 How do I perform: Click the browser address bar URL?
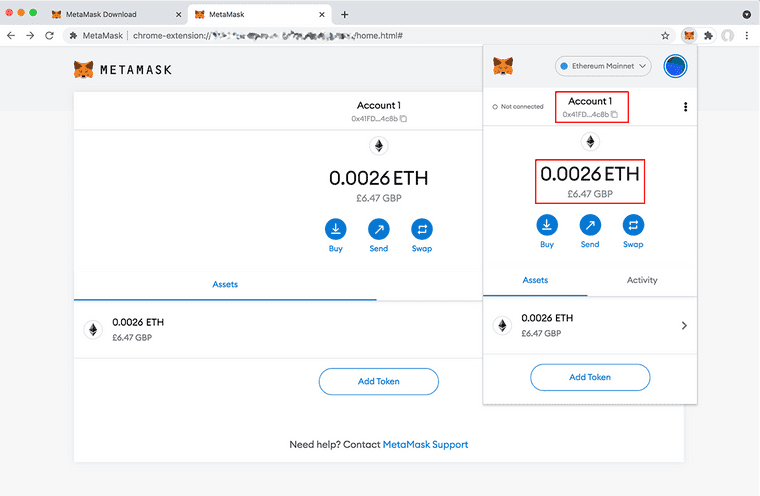pyautogui.click(x=268, y=35)
